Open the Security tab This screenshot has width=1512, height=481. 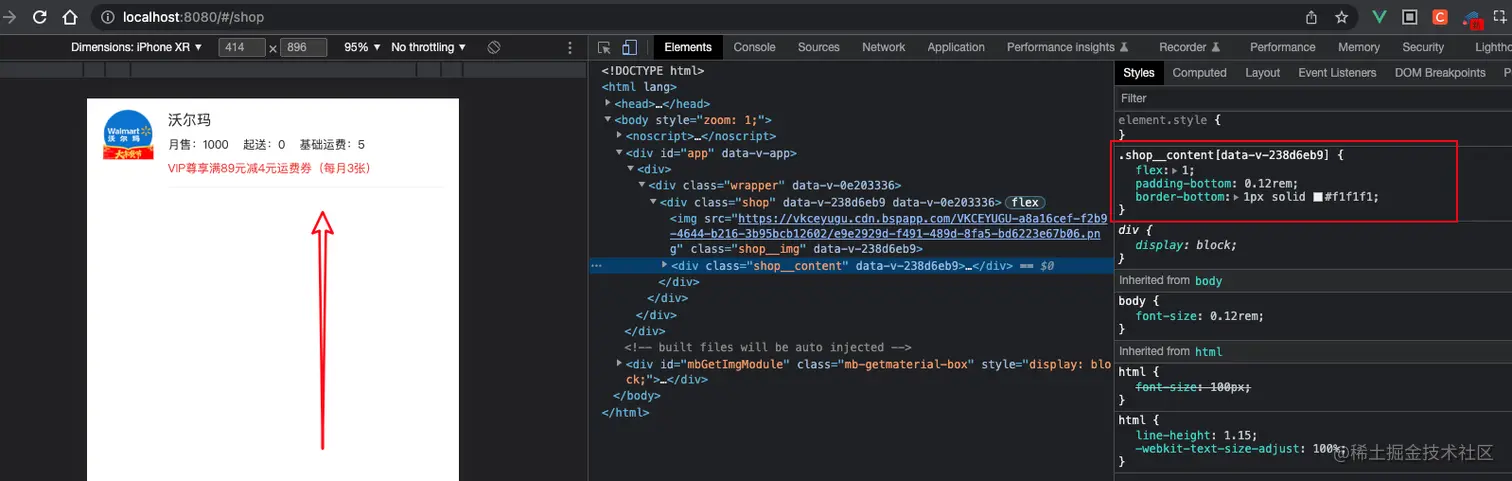[x=1422, y=47]
